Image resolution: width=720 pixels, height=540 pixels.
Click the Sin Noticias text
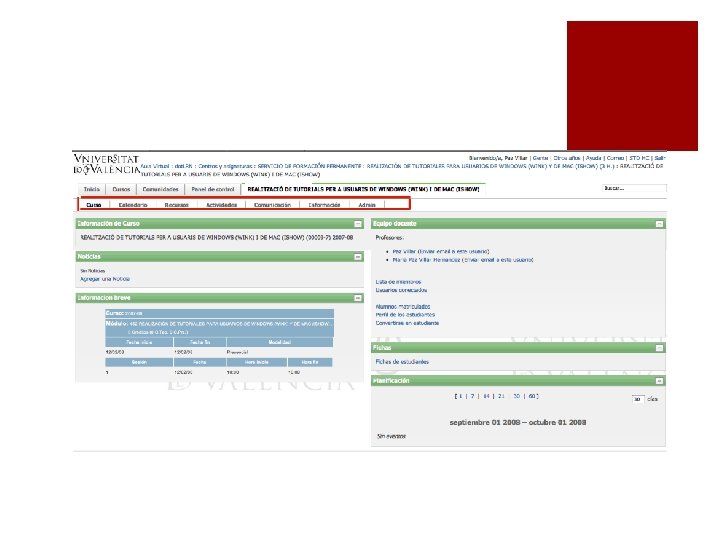93,271
